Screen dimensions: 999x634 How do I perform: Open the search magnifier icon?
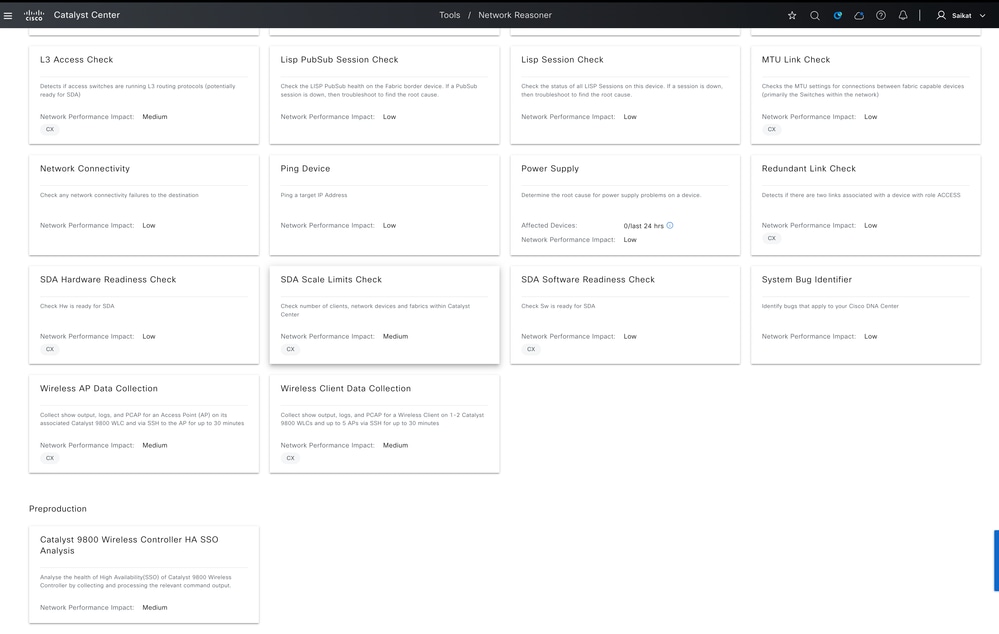click(814, 15)
